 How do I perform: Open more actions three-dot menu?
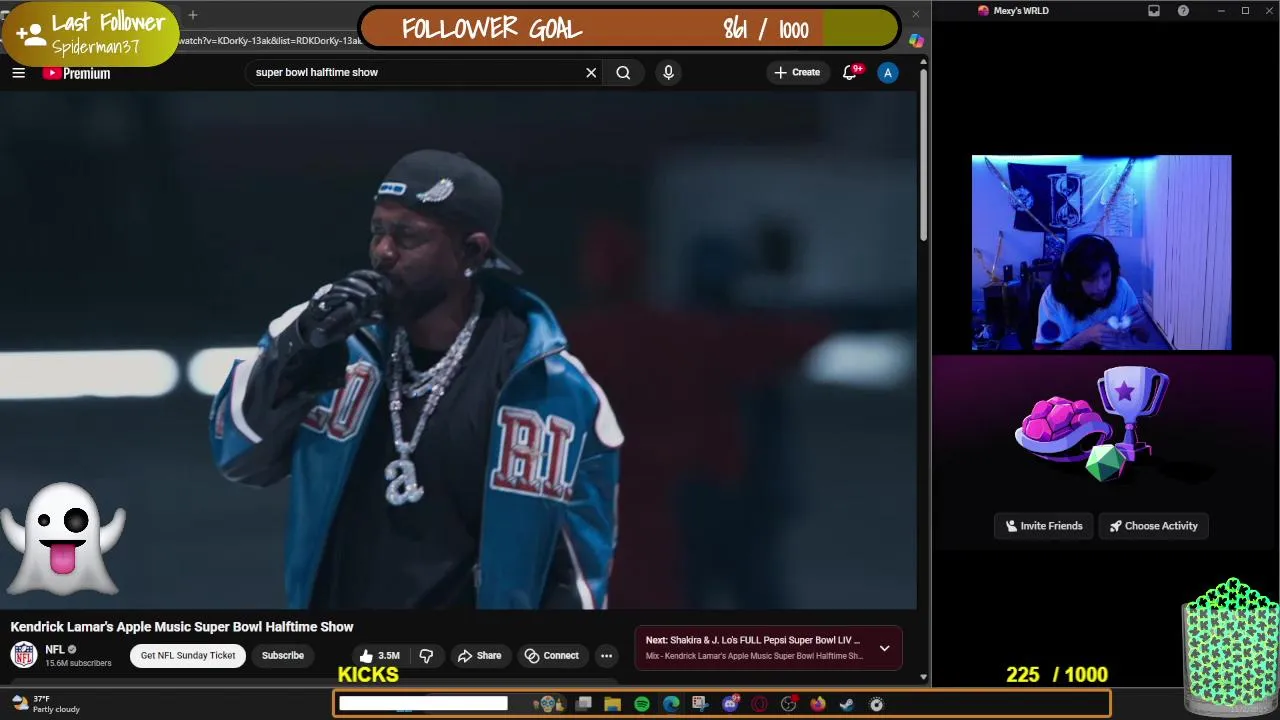pyautogui.click(x=606, y=656)
